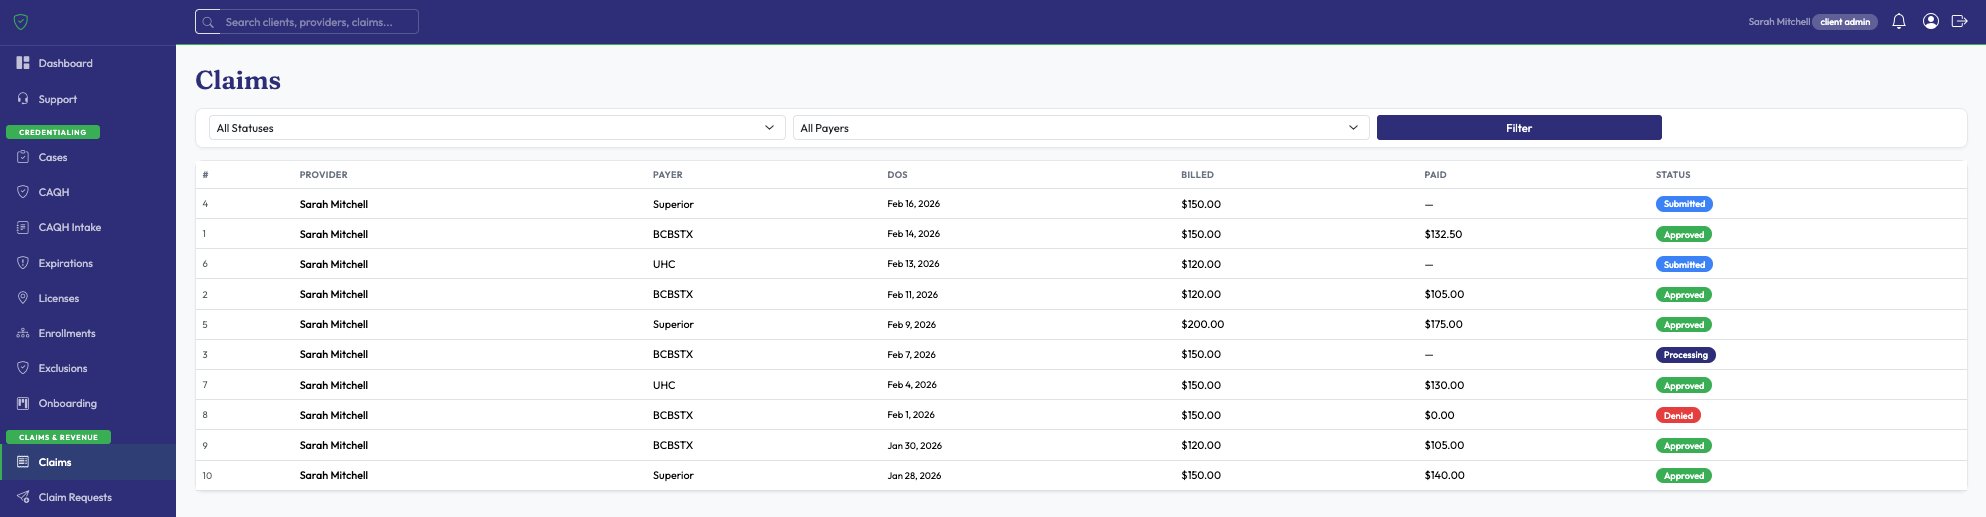Click DOS value Feb 14, 2026
This screenshot has height=517, width=1986.
tap(913, 234)
